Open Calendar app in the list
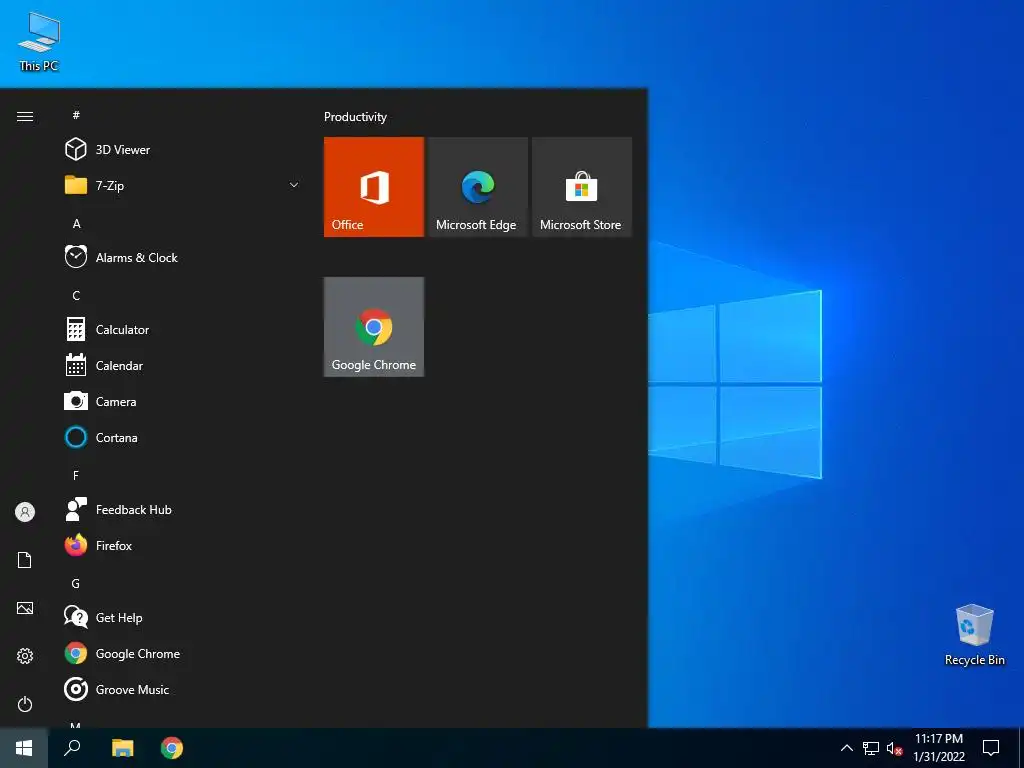The image size is (1024, 768). 183,365
